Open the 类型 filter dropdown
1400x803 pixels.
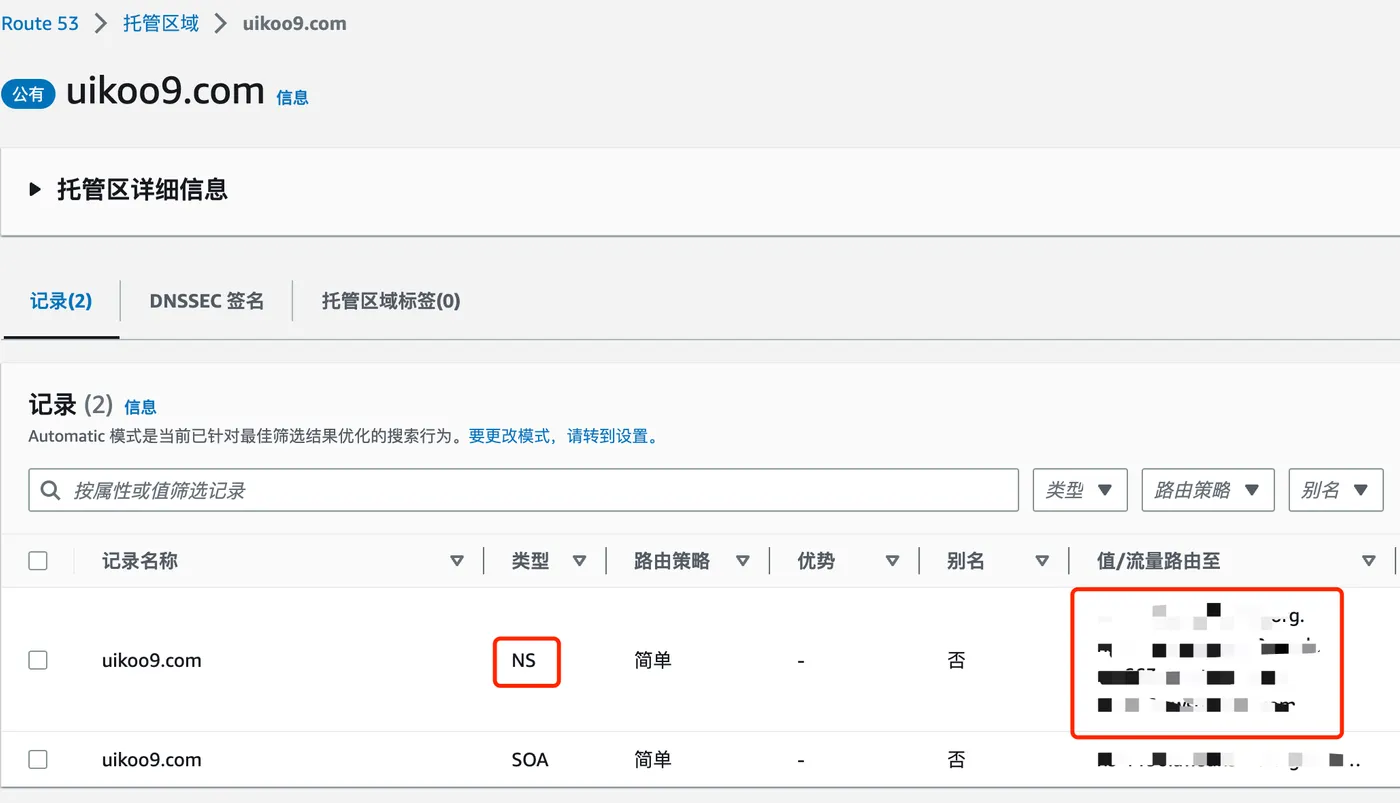point(1080,489)
